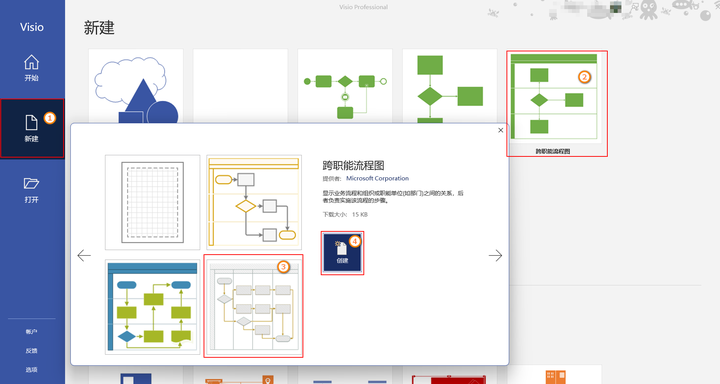This screenshot has width=720, height=384.
Task: Go to the next template with the right arrow
Action: 495,255
